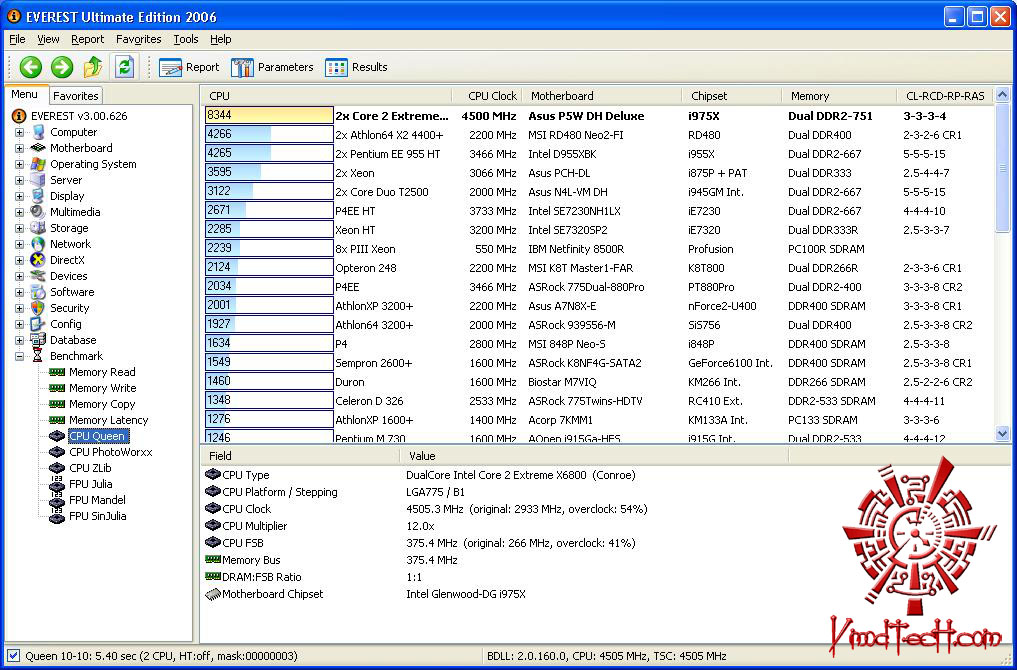Open the Results toolbar button
The height and width of the screenshot is (670, 1017).
[356, 67]
